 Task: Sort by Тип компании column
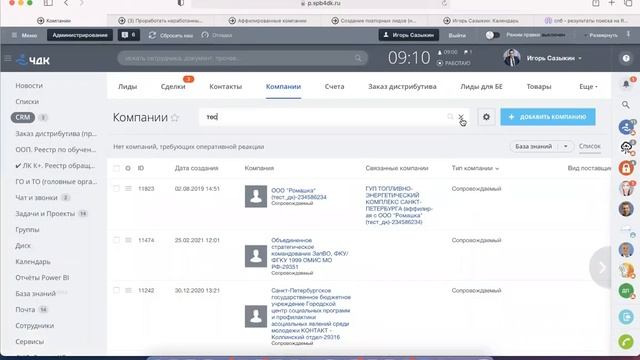tap(475, 168)
